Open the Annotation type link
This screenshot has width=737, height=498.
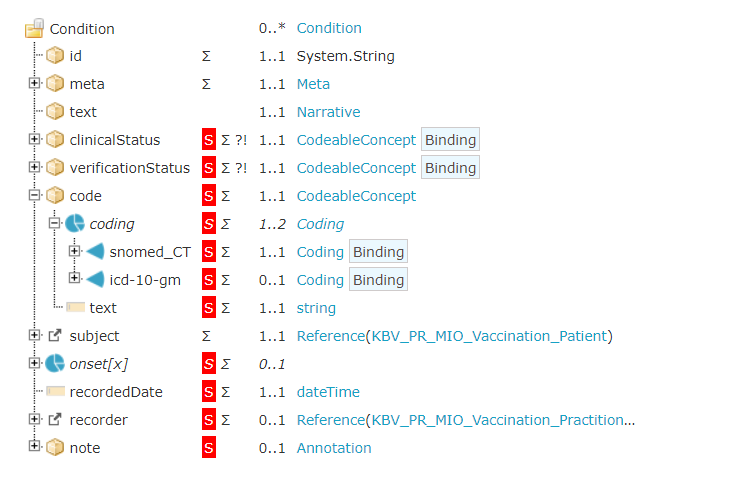[x=333, y=448]
